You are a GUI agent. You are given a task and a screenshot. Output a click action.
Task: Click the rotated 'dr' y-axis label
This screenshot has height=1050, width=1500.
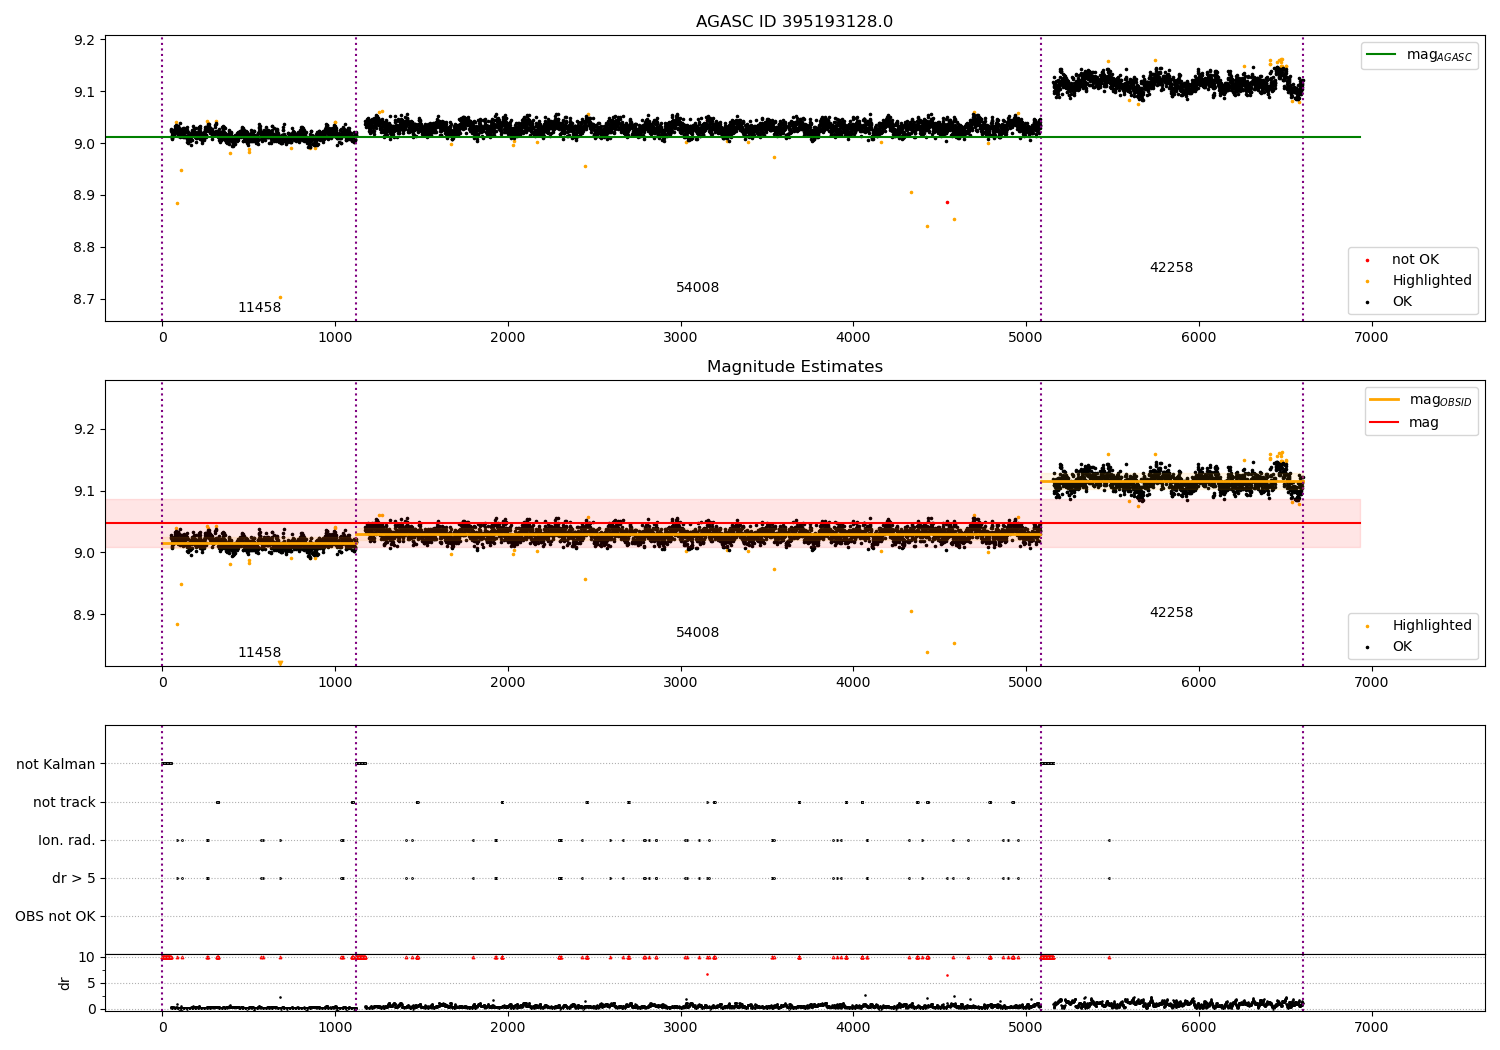point(65,983)
